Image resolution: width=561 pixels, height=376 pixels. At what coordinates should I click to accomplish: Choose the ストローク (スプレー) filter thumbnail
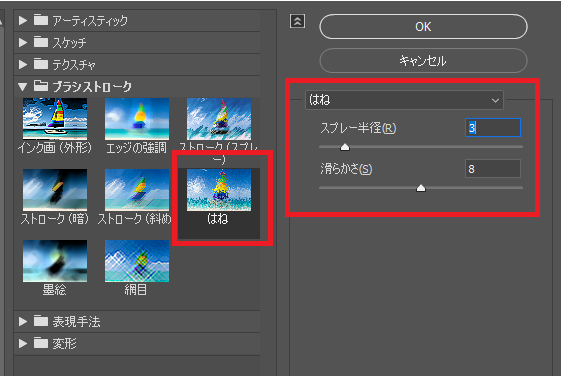(219, 119)
